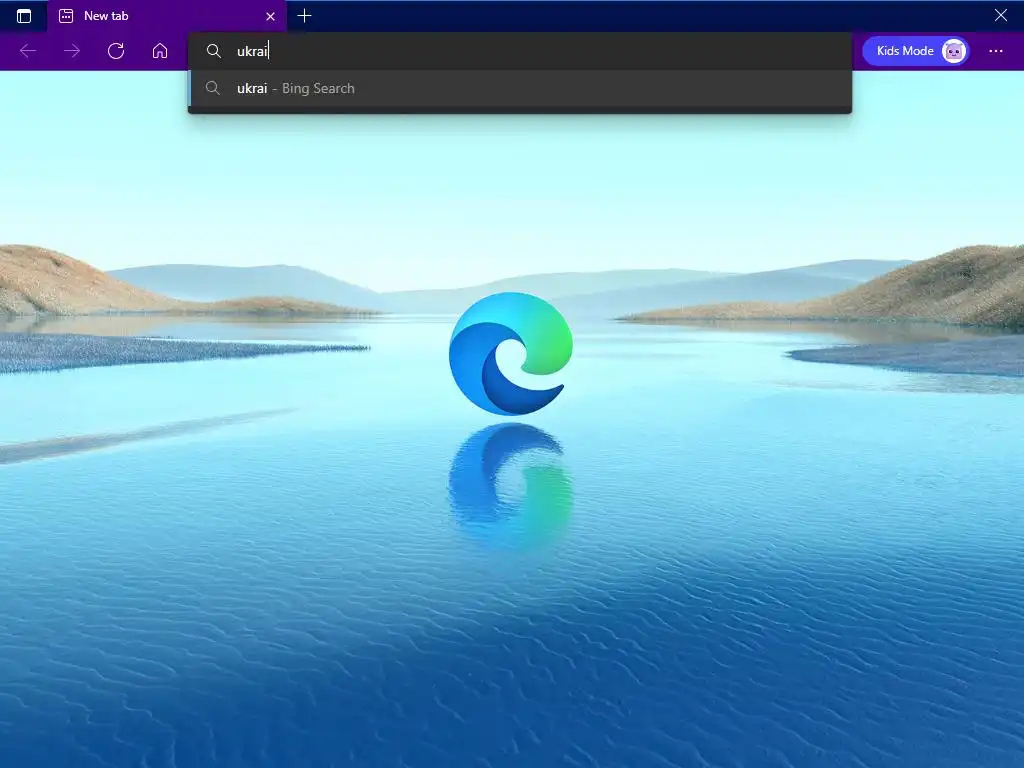Click the address bar containing ukrai
The width and height of the screenshot is (1024, 768).
[x=520, y=51]
